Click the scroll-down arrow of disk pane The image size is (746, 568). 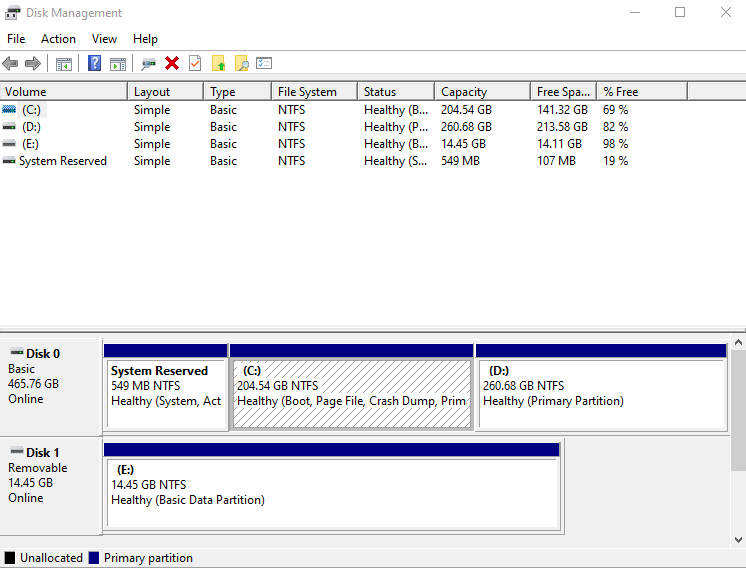pos(738,540)
